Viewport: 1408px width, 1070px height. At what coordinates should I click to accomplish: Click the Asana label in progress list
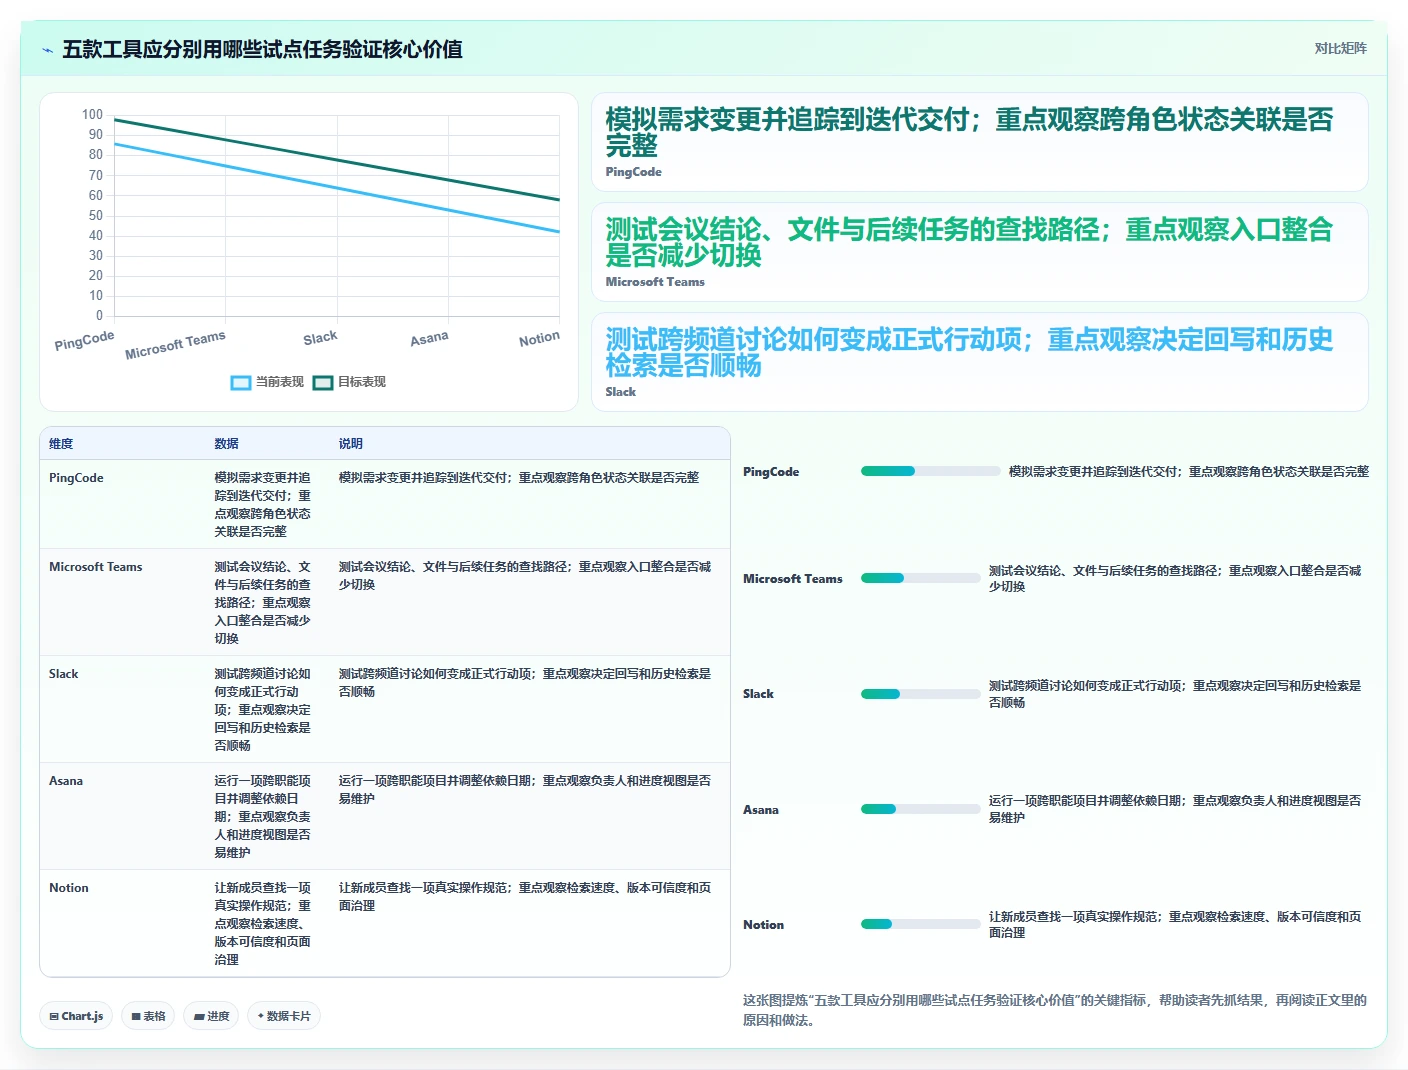(x=761, y=810)
